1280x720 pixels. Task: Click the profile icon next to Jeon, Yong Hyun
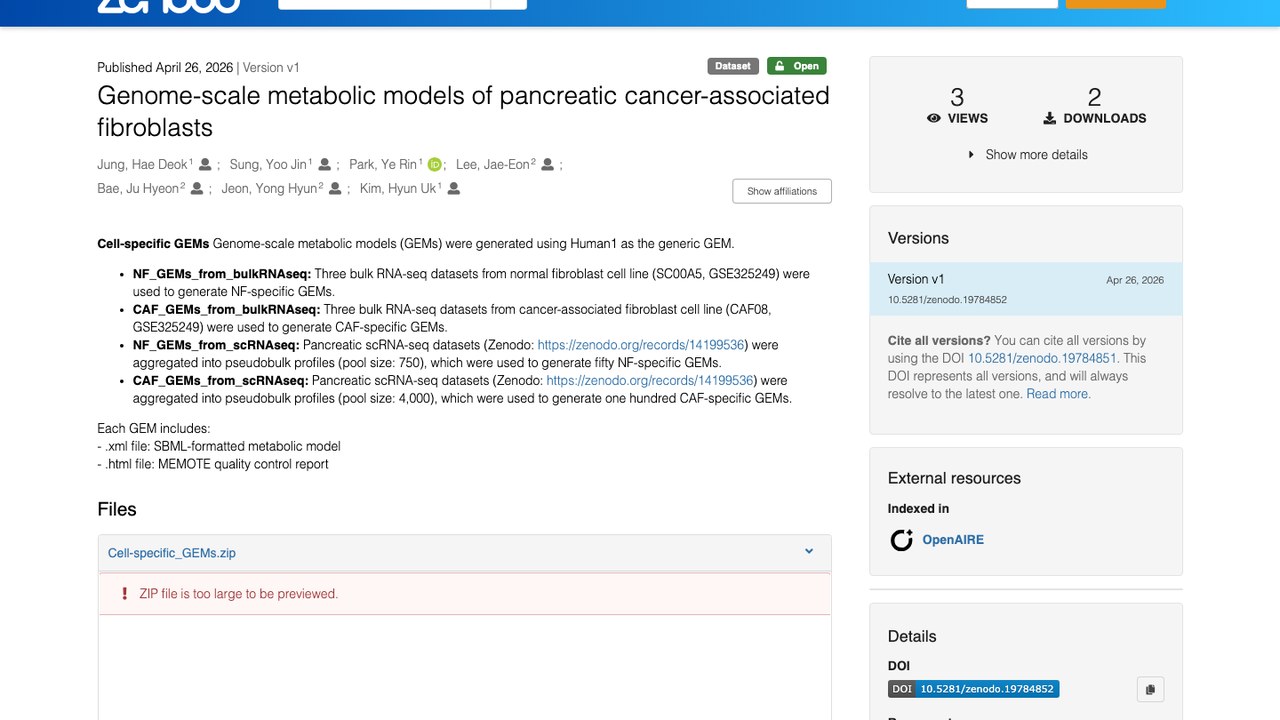[x=335, y=188]
